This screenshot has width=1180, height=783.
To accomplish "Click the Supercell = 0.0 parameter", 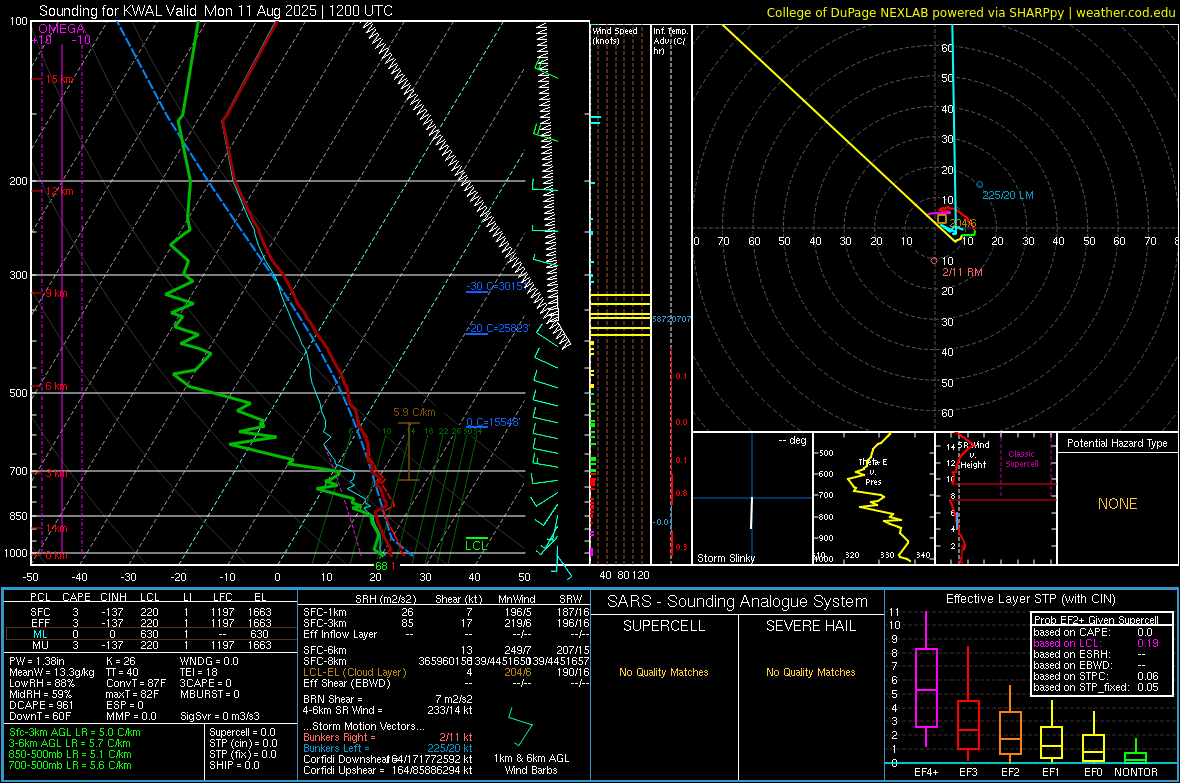I will 242,732.
